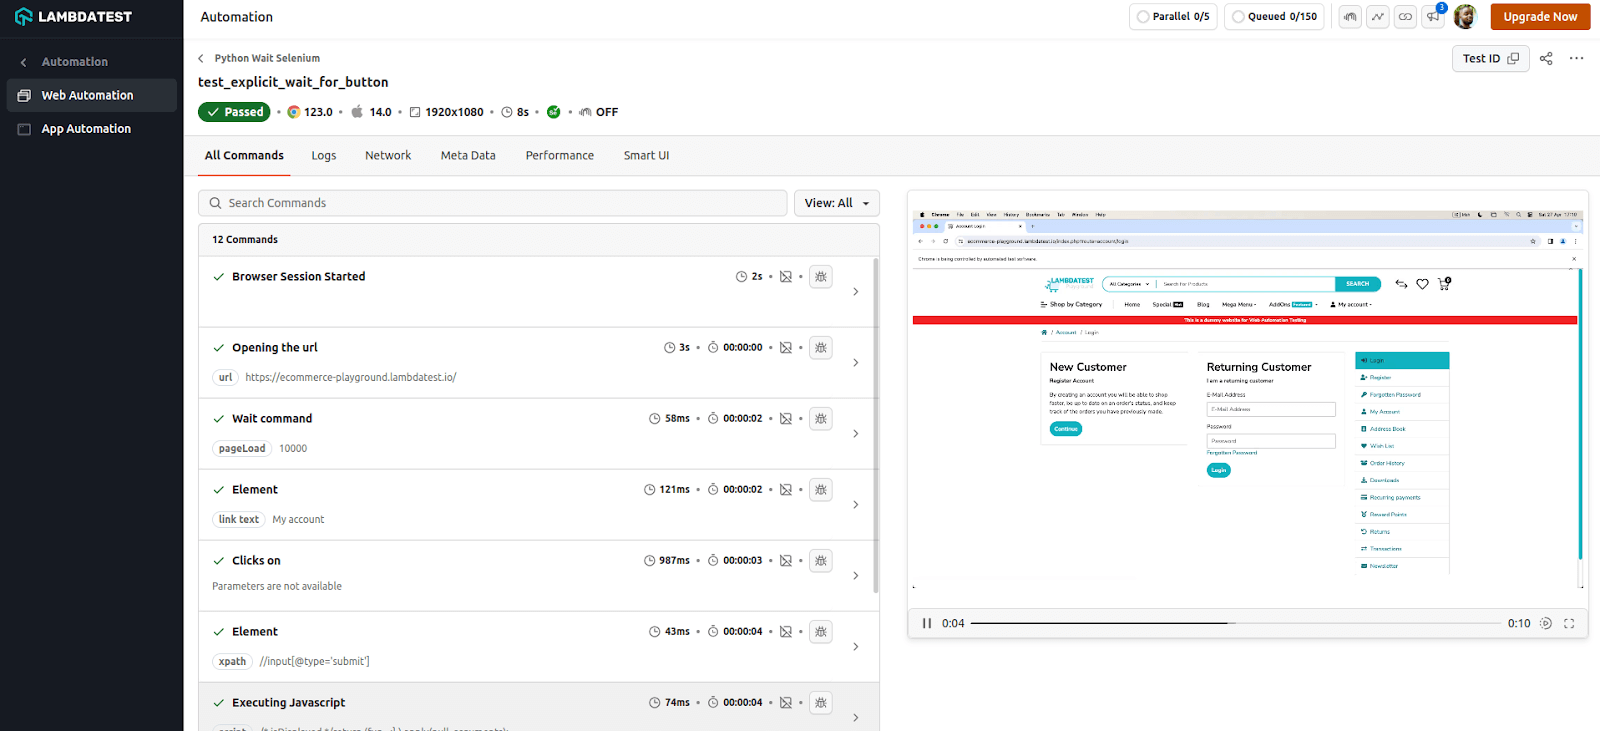Viewport: 1600px width, 731px height.
Task: Open the View: All dropdown
Action: (x=837, y=203)
